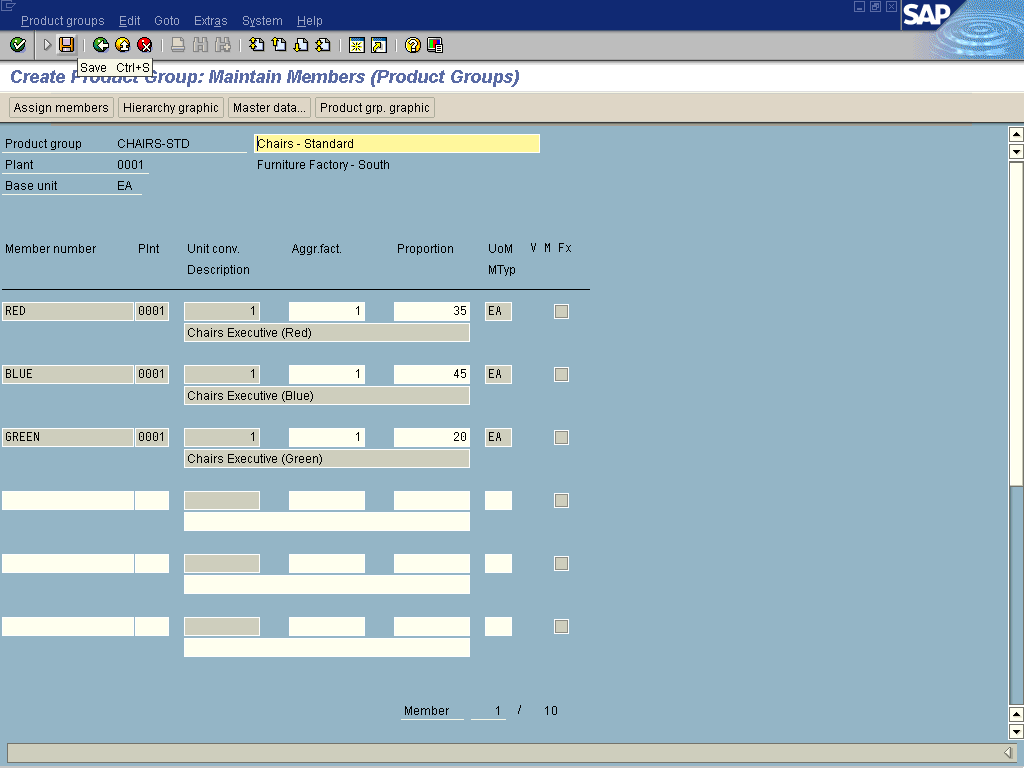
Task: Generate shortcut icon in toolbar
Action: point(379,44)
